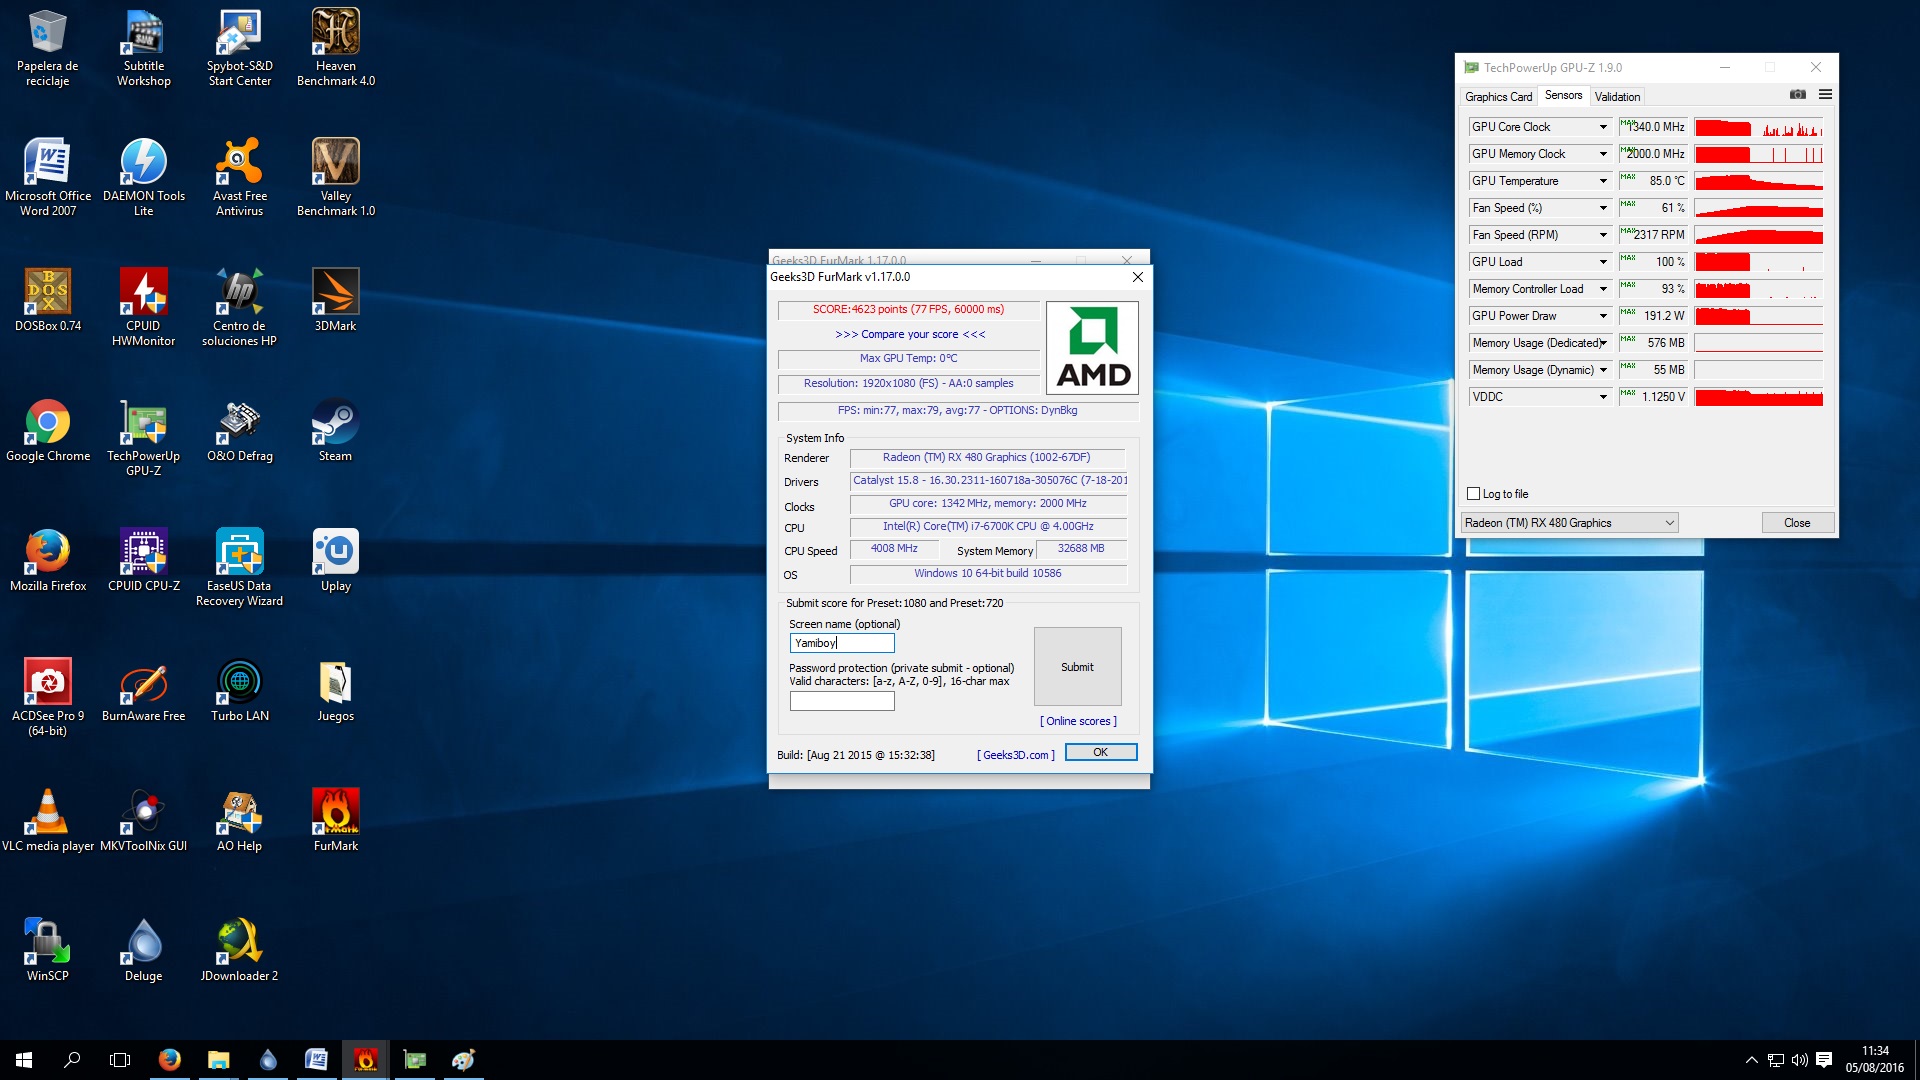This screenshot has width=1920, height=1080.
Task: Open Avast Free Antivirus icon
Action: click(239, 178)
